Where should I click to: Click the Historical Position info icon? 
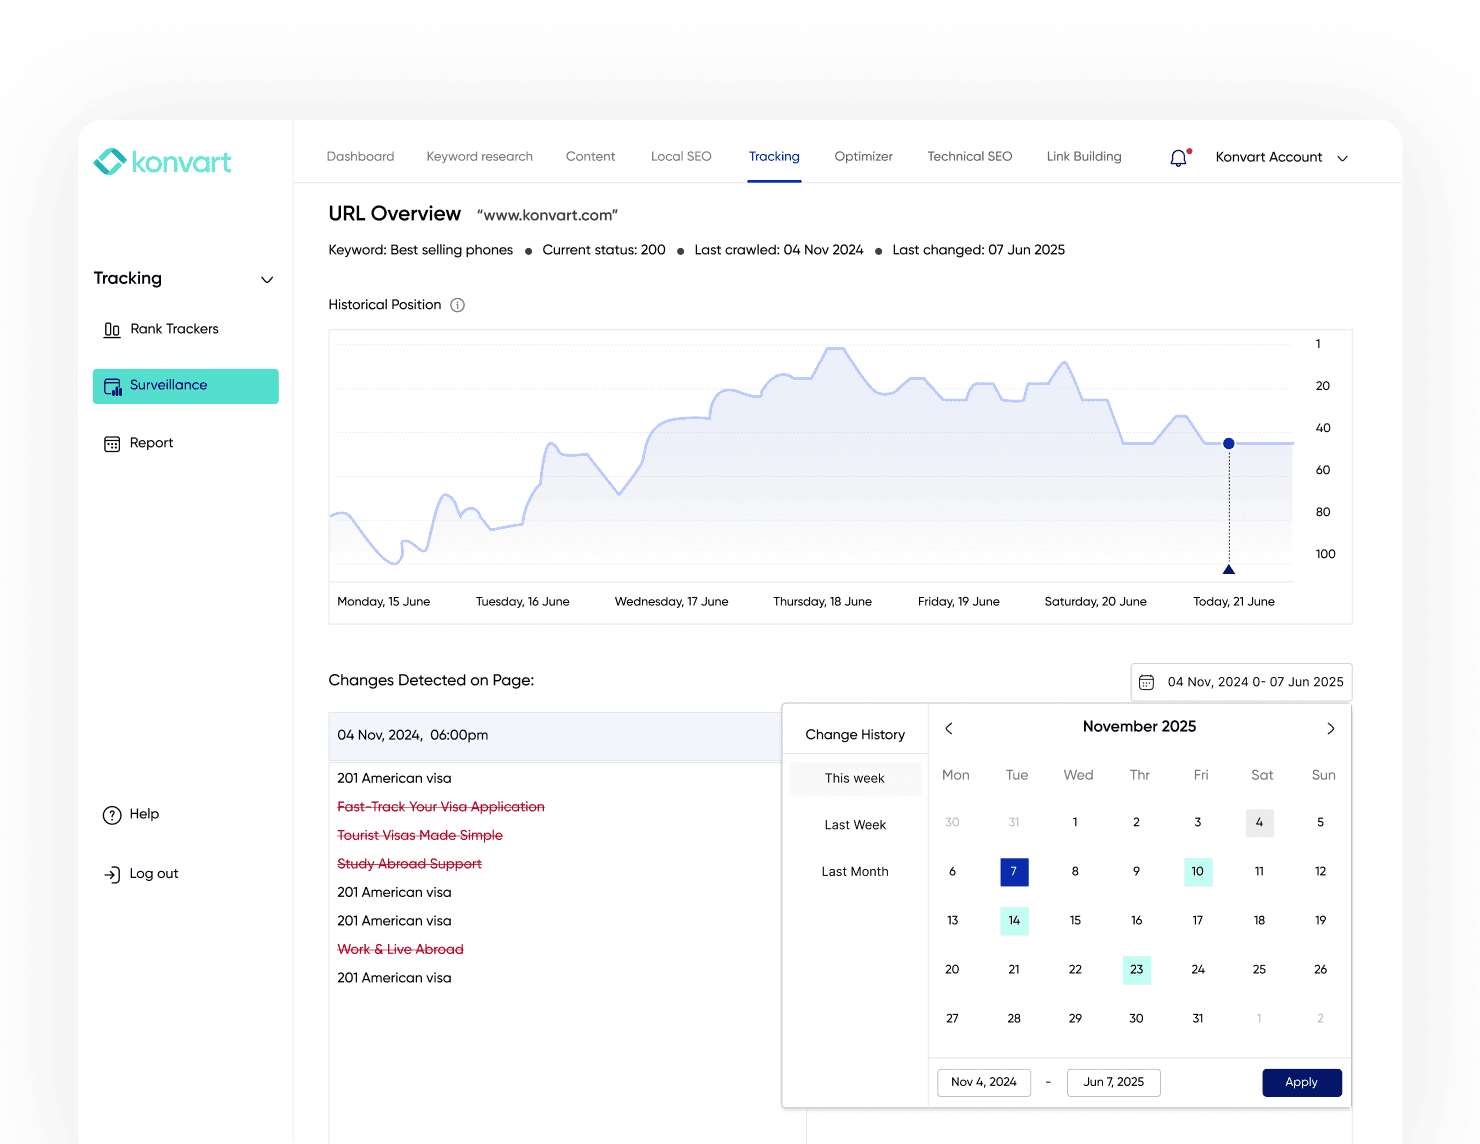457,305
